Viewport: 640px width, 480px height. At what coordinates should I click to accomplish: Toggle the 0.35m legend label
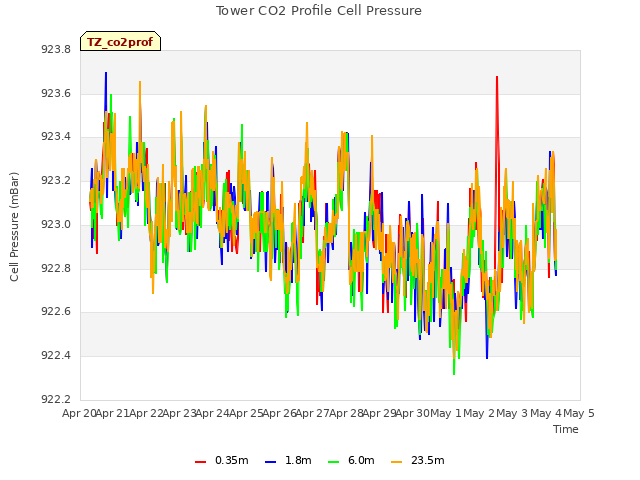click(x=232, y=460)
